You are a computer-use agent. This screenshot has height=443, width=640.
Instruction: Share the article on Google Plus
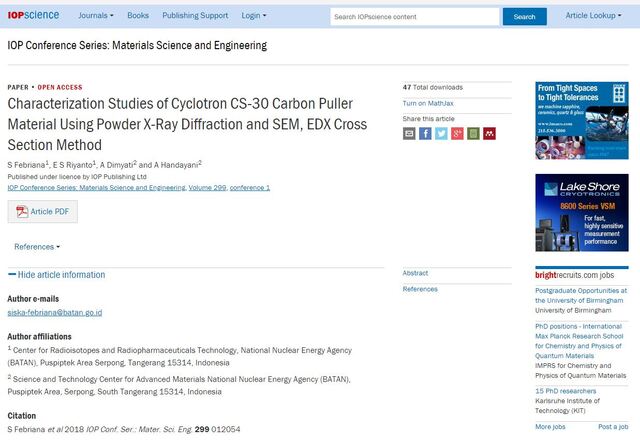[457, 133]
